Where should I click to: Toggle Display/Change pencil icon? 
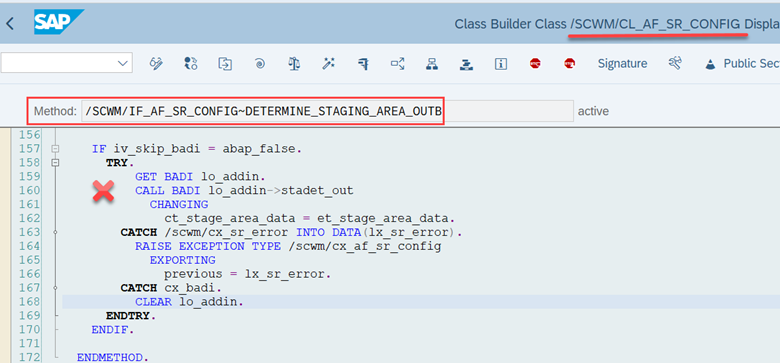point(156,63)
